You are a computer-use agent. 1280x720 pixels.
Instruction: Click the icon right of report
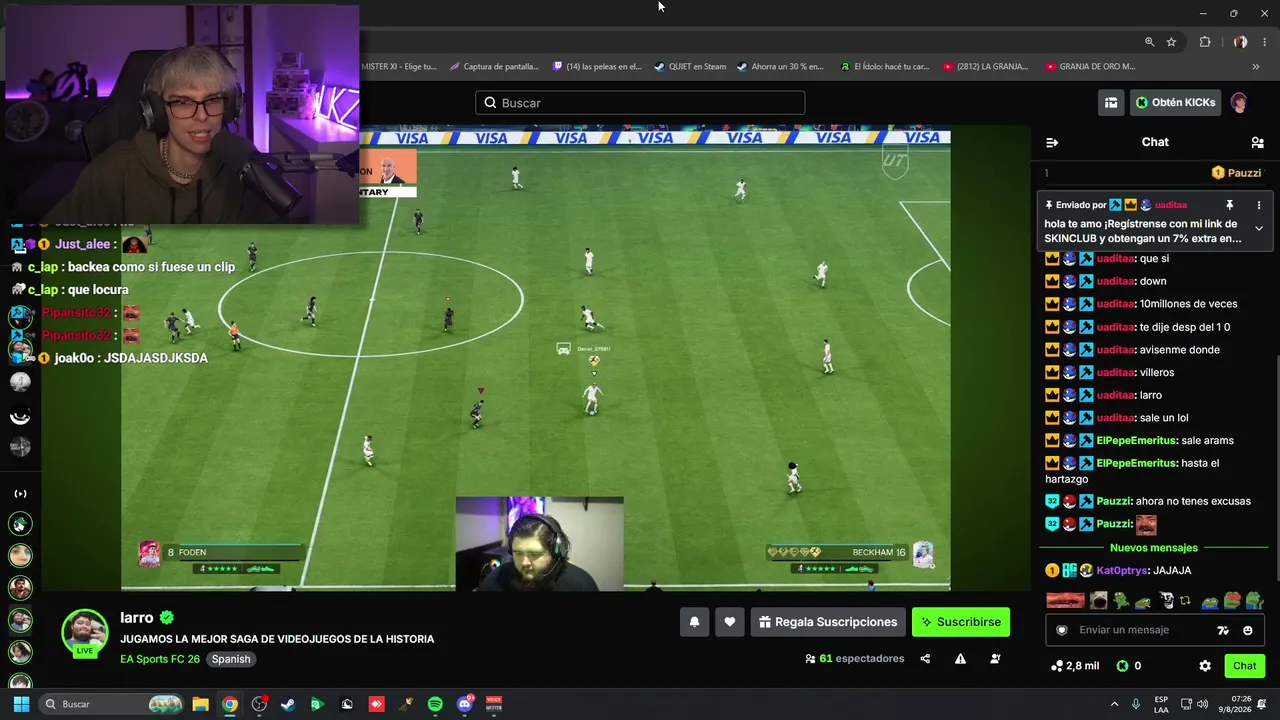tap(995, 659)
